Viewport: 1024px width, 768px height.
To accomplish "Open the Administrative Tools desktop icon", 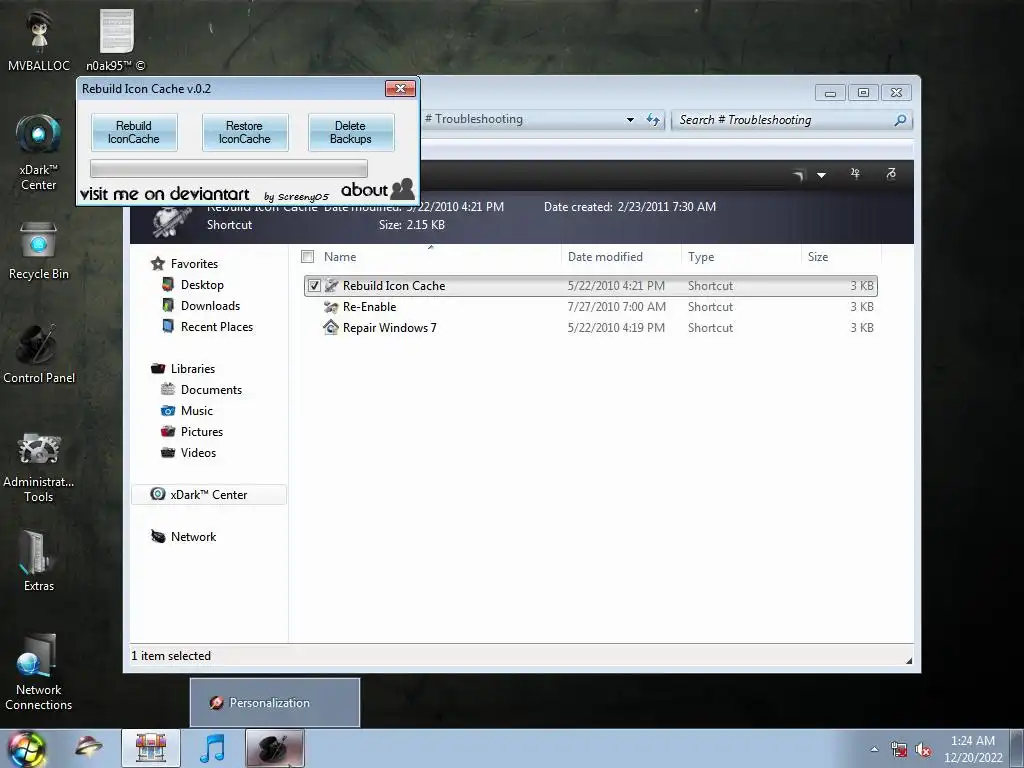I will tap(39, 468).
